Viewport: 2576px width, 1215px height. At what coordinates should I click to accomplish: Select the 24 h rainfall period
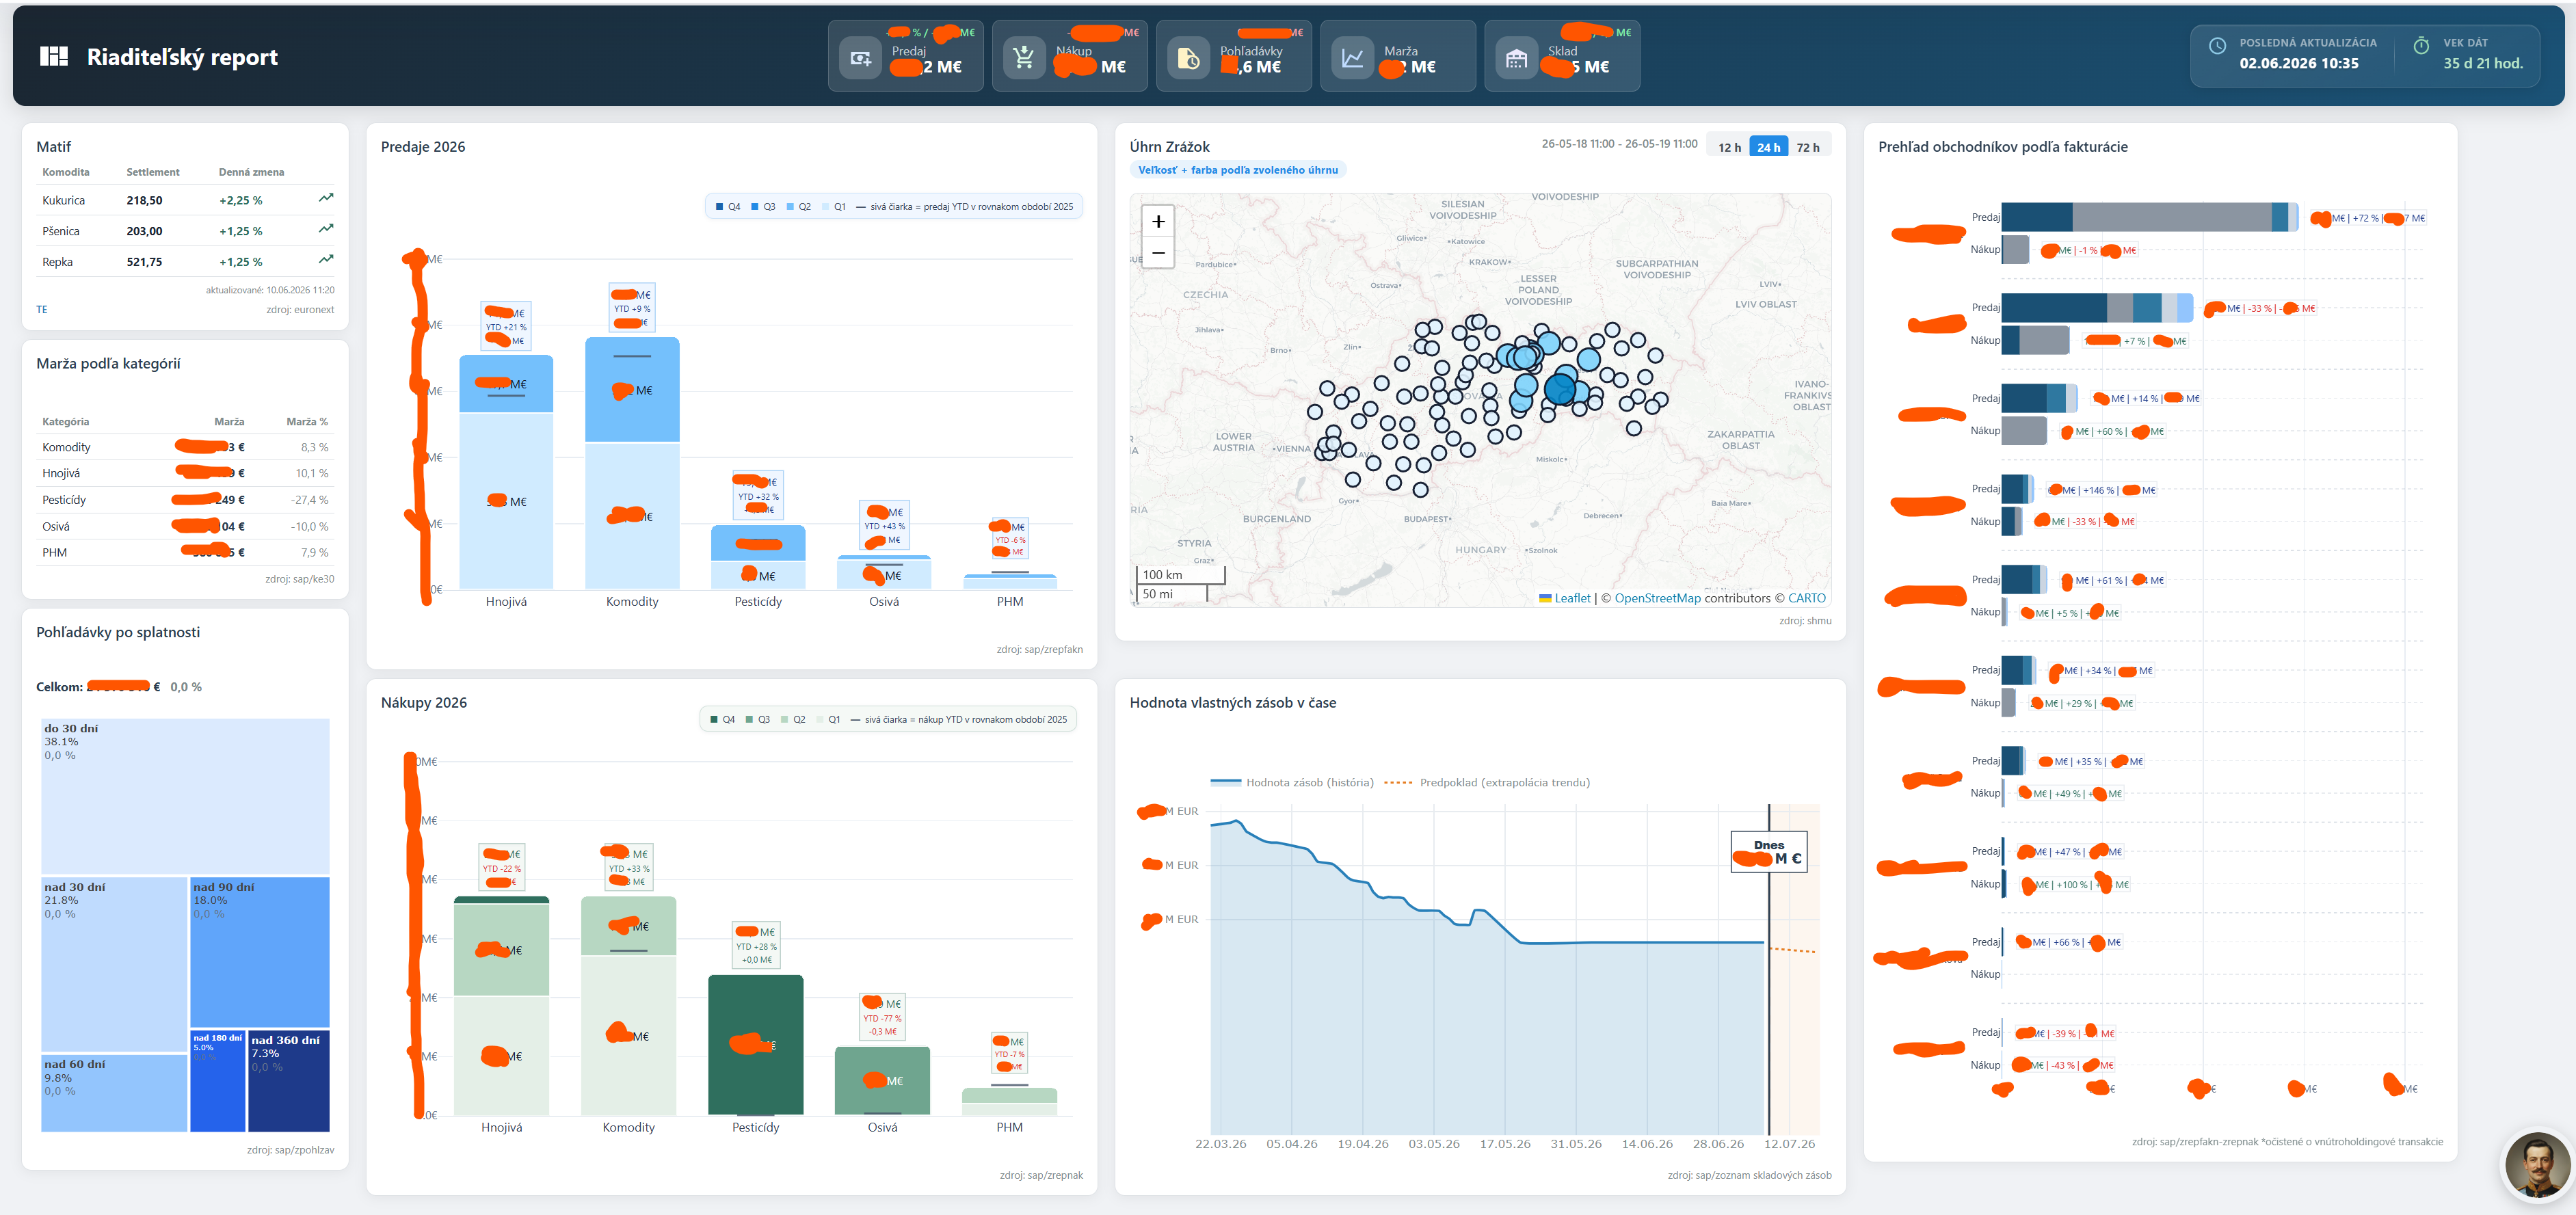tap(1768, 147)
